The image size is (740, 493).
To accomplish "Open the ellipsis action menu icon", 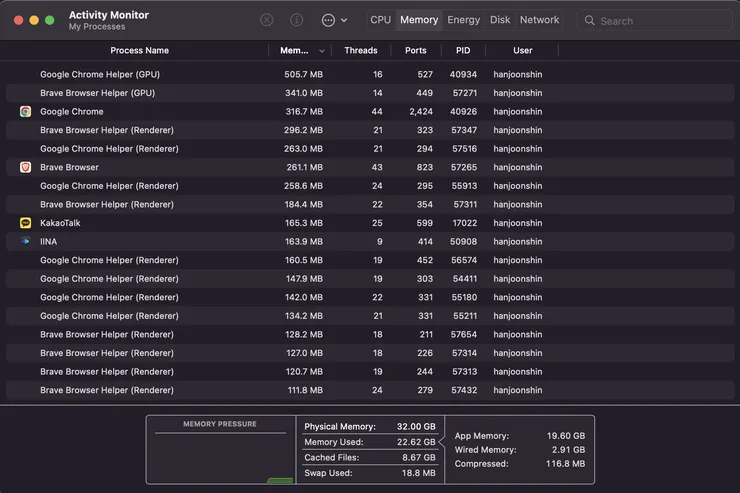I will [328, 20].
